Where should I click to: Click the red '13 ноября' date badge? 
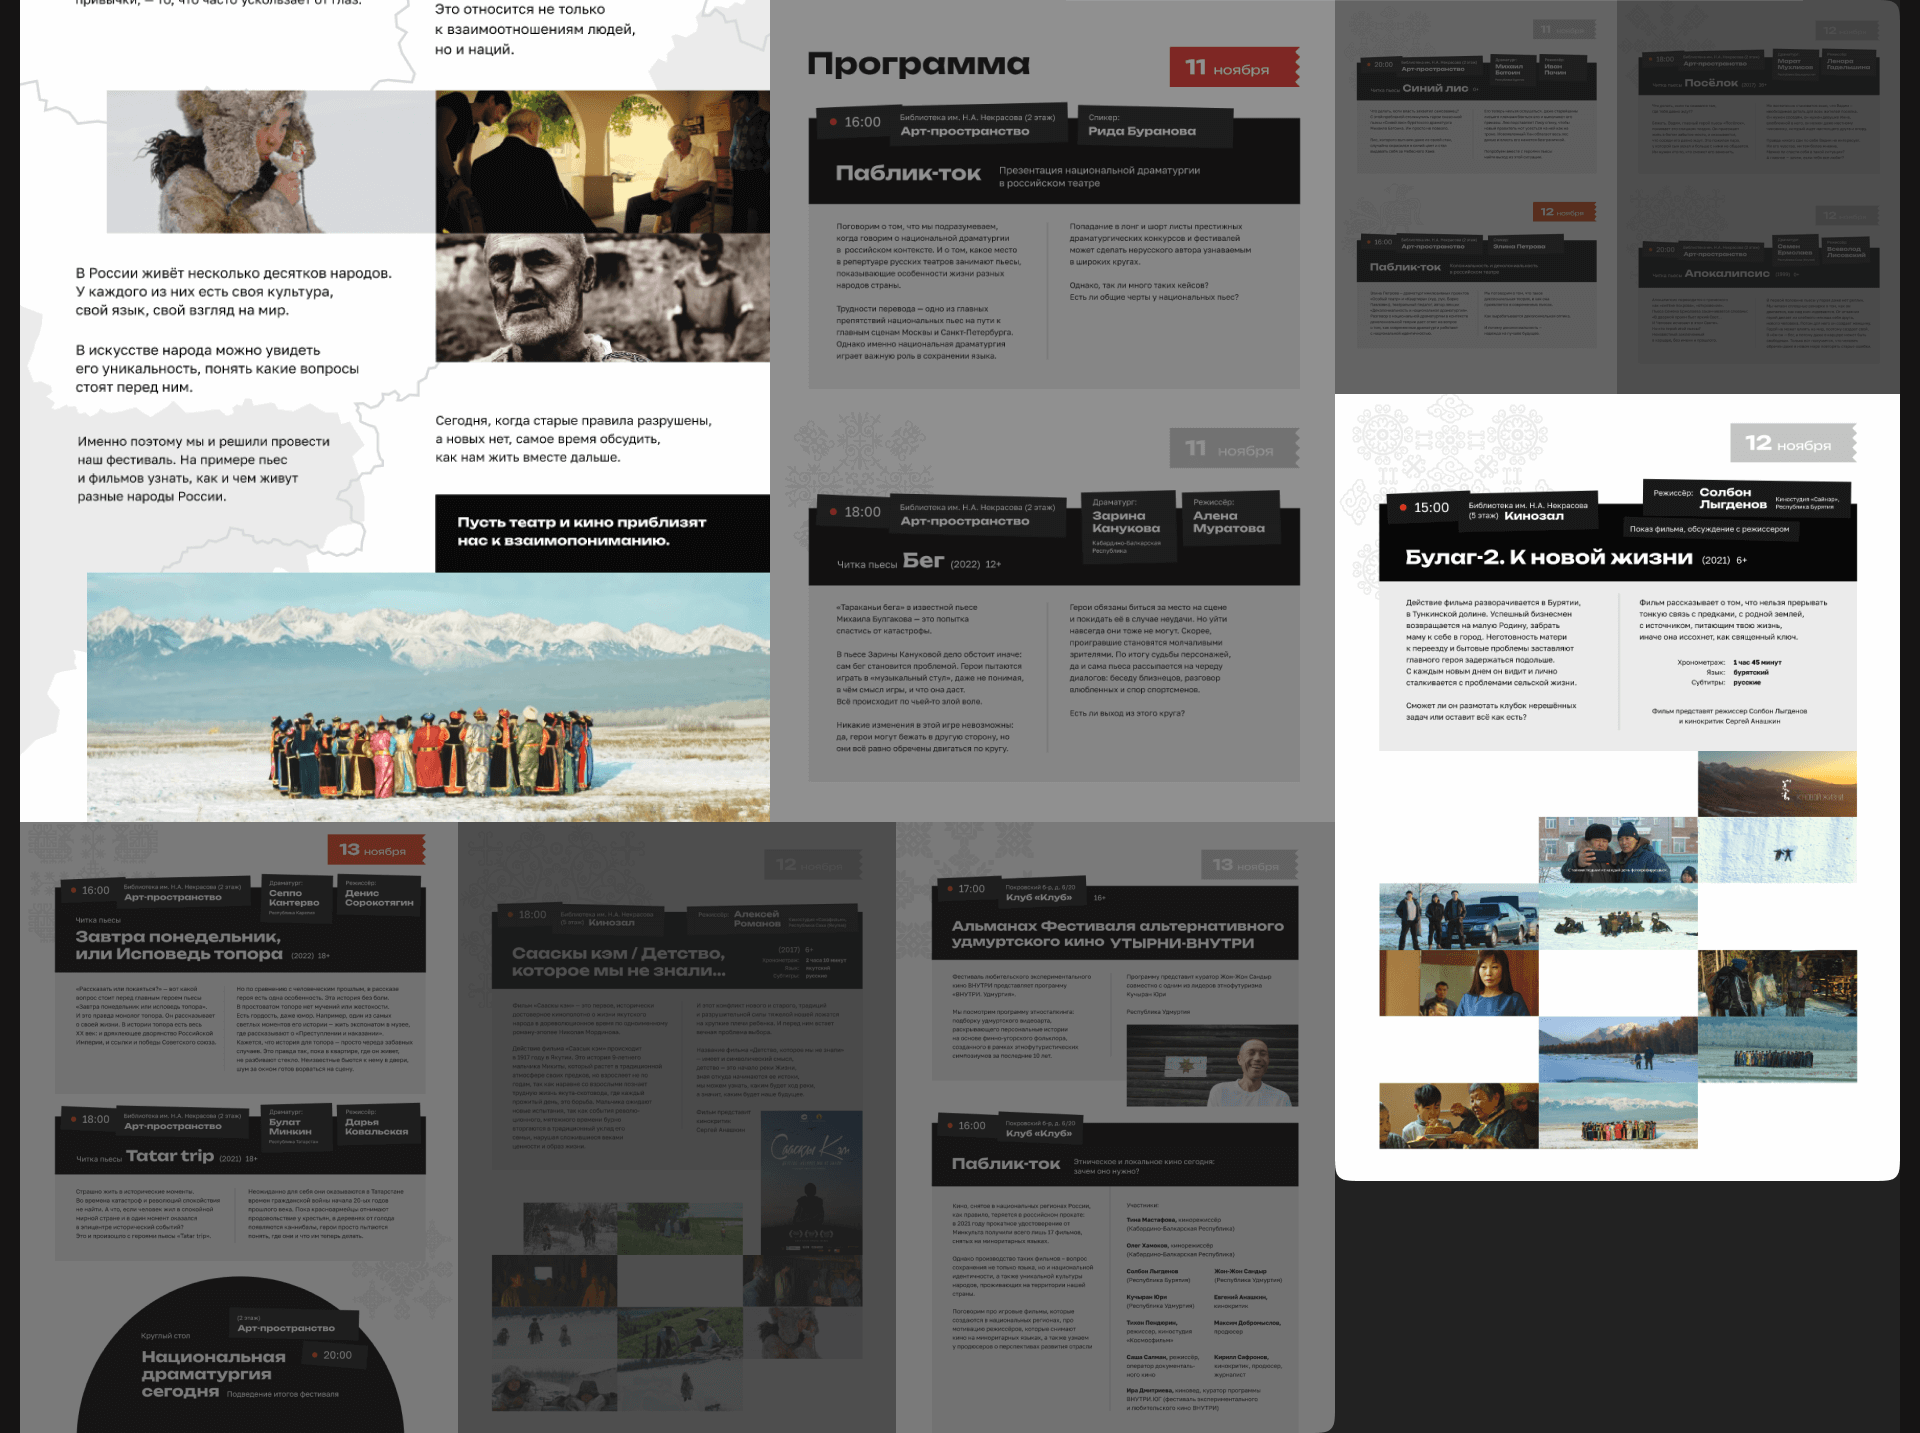(x=375, y=850)
